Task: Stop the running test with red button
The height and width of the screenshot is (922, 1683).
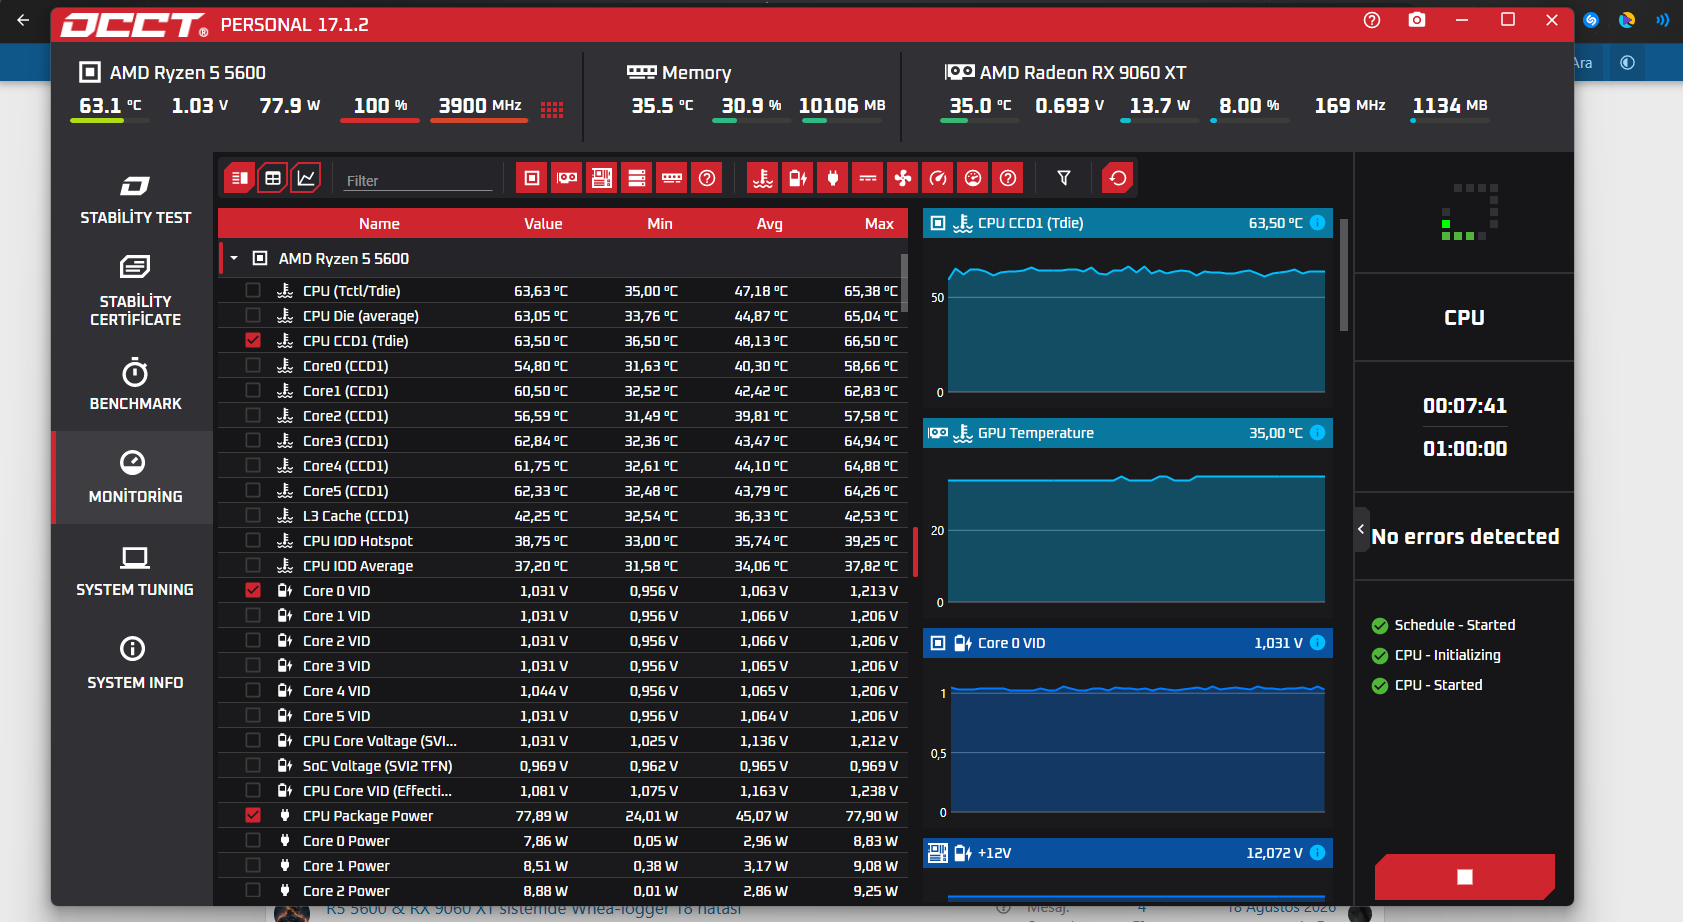Action: click(1464, 877)
